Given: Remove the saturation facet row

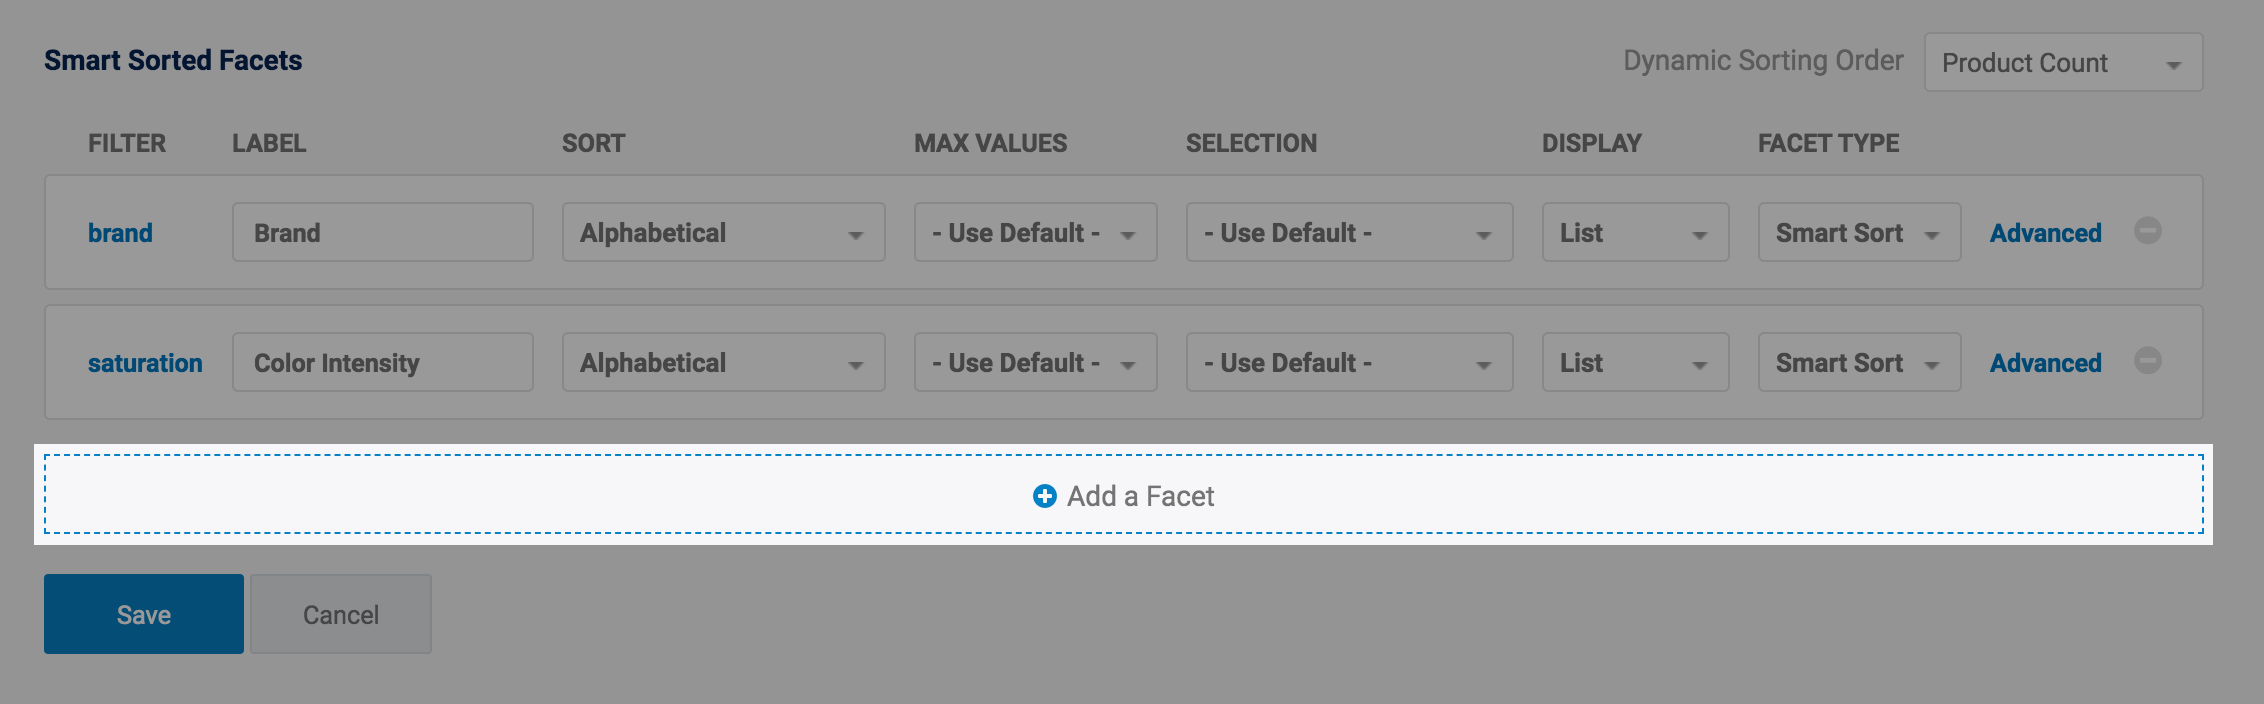Looking at the screenshot, I should click(x=2147, y=361).
